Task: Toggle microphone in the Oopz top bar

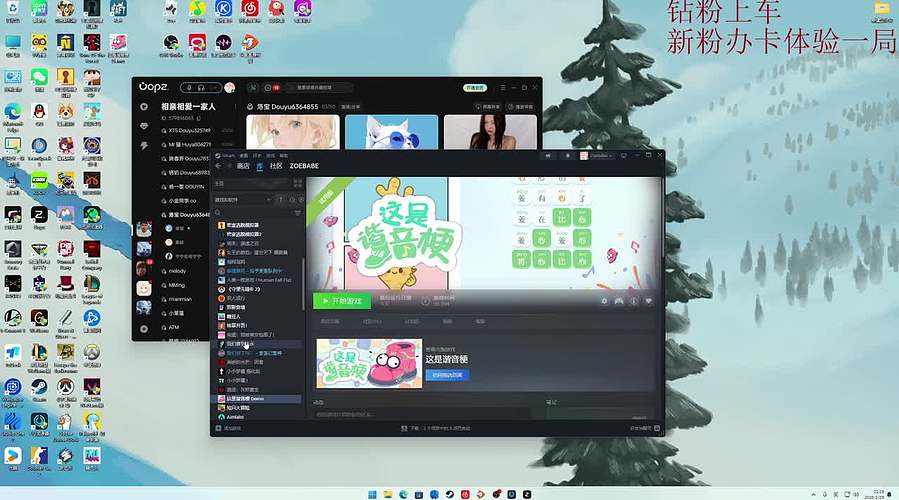Action: pyautogui.click(x=189, y=88)
